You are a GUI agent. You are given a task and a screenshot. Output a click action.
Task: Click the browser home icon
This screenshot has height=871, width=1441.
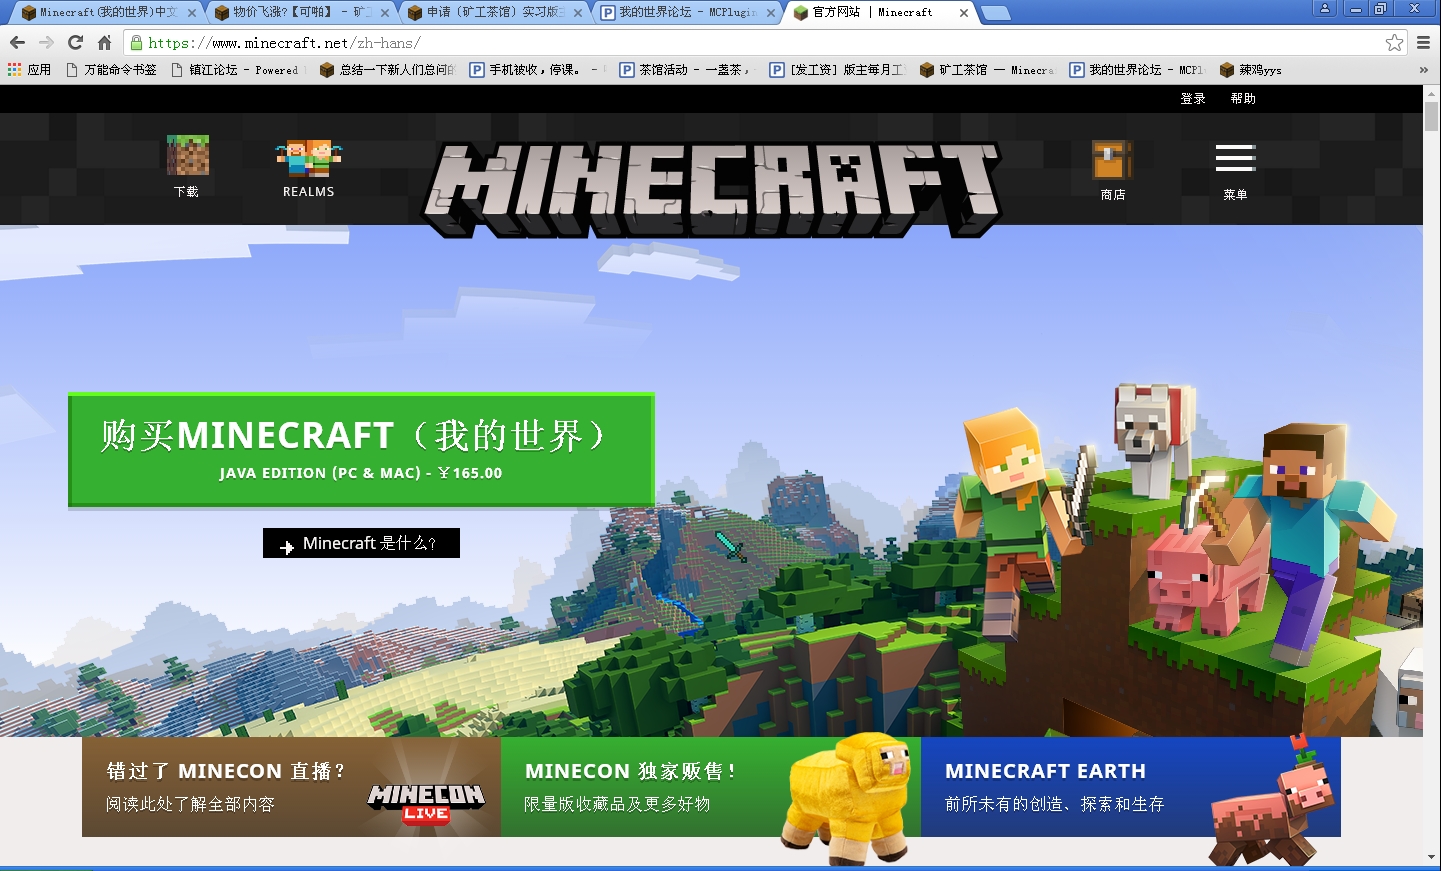tap(104, 42)
